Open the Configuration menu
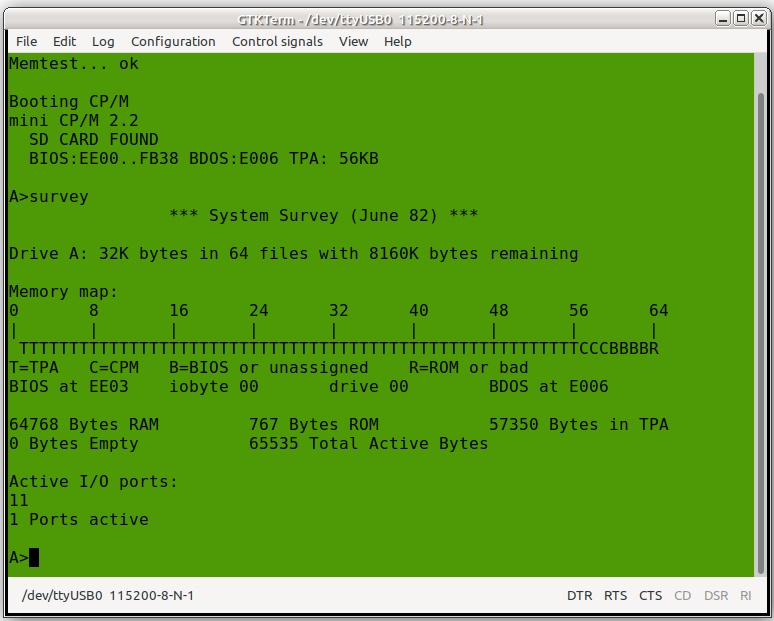 pos(173,41)
